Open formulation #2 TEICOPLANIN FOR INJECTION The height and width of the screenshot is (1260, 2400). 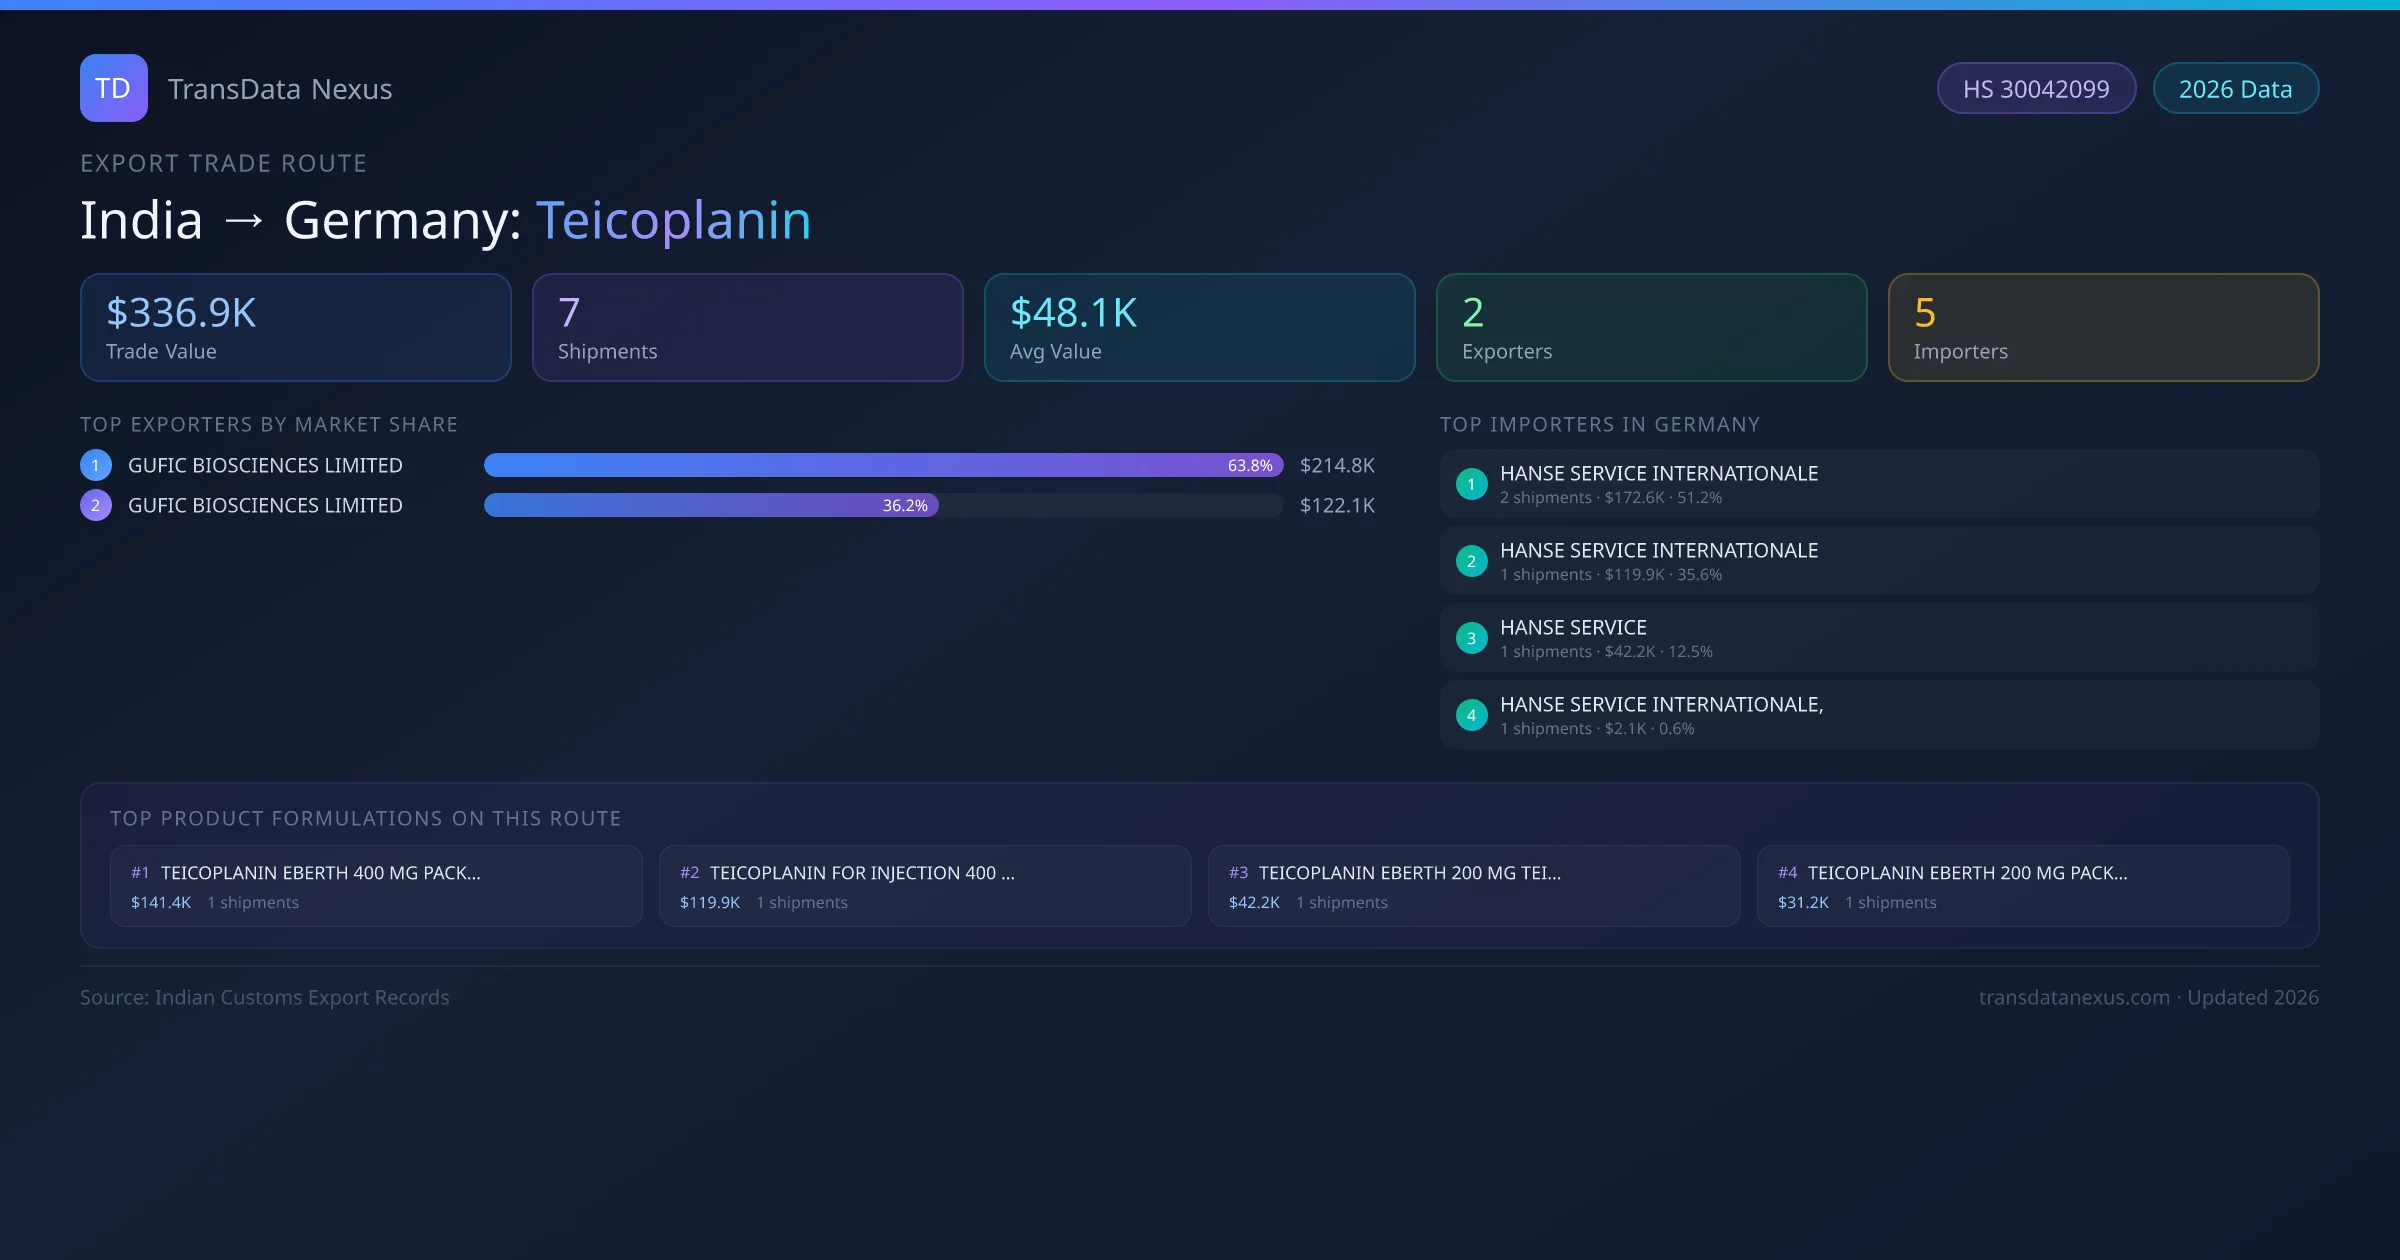[x=925, y=886]
